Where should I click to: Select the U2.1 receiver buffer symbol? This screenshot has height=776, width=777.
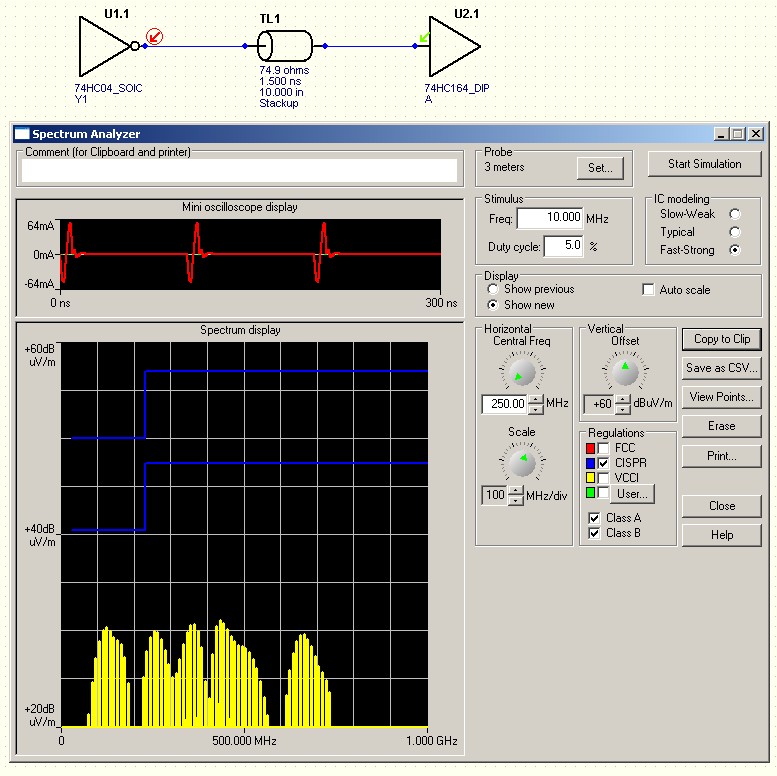[454, 47]
